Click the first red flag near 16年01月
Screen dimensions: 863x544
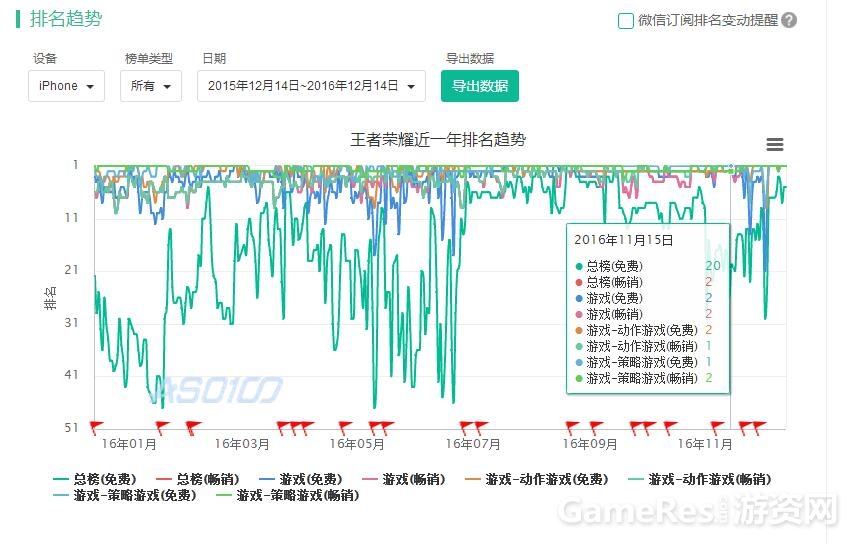pyautogui.click(x=97, y=427)
